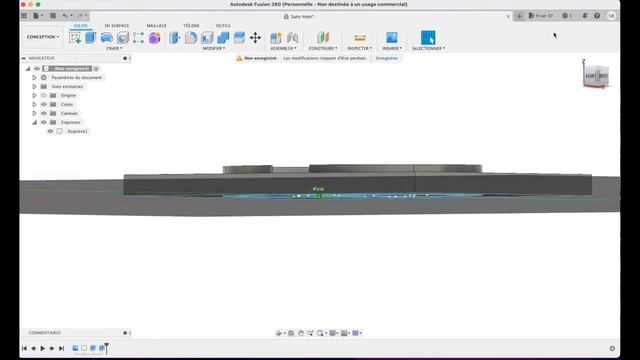
Task: Click the Select tool icon
Action: [428, 38]
